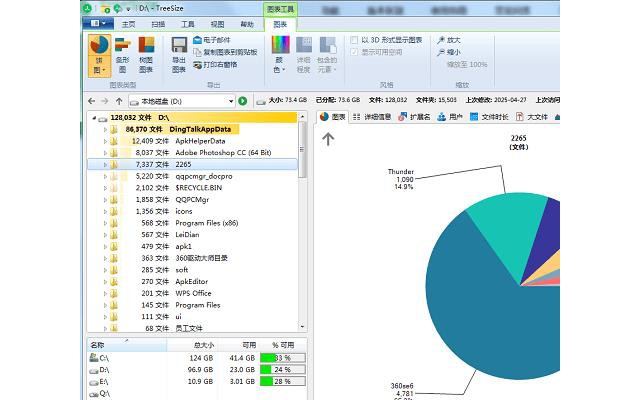Click the detail level (详细程度) icon
This screenshot has height=400, width=640.
point(304,55)
